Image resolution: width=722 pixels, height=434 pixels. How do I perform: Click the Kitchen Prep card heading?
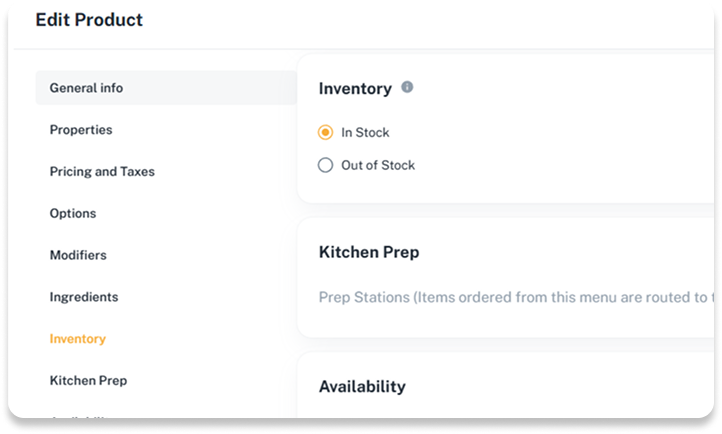pos(369,252)
